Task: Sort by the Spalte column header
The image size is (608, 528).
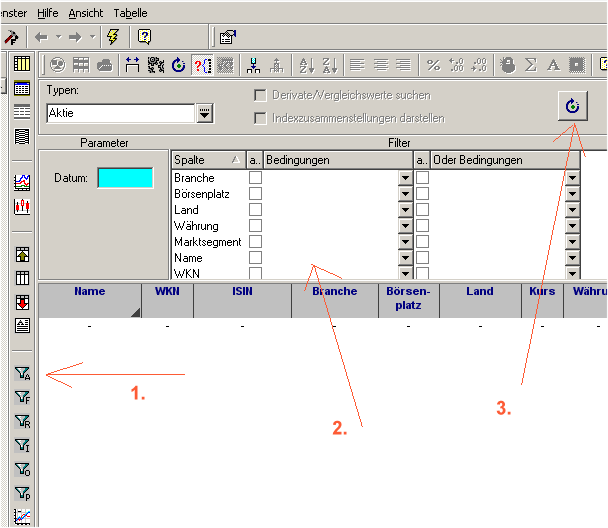Action: (208, 160)
